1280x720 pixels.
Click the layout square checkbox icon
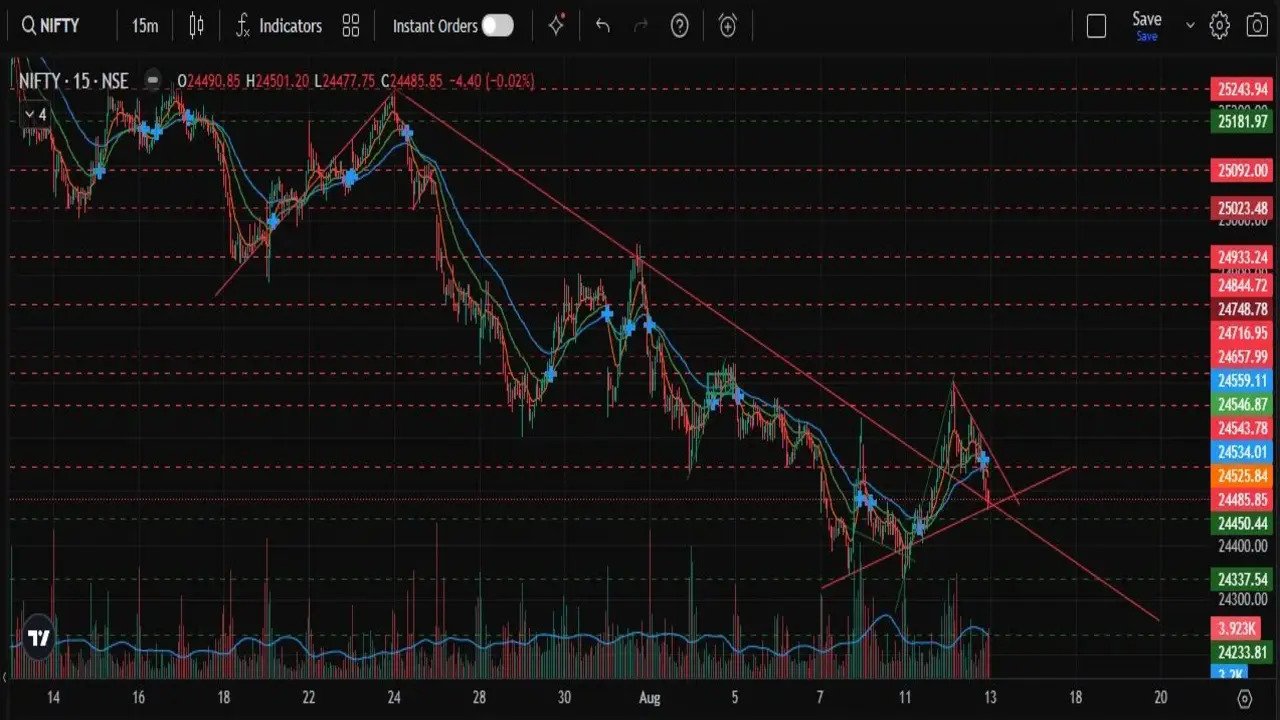pyautogui.click(x=1096, y=26)
